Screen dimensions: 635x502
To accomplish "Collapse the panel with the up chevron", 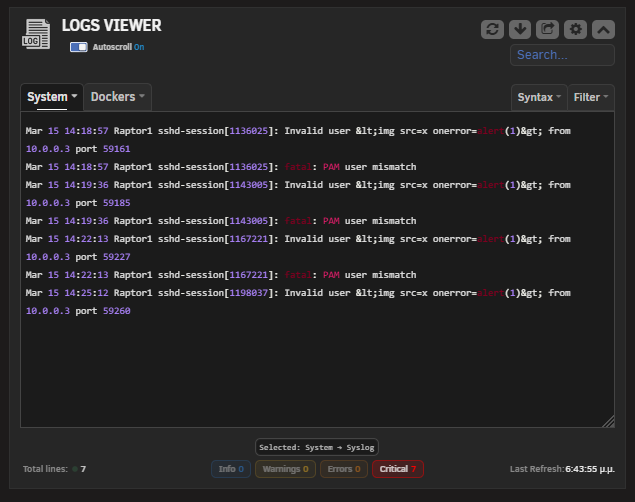I will pos(603,30).
